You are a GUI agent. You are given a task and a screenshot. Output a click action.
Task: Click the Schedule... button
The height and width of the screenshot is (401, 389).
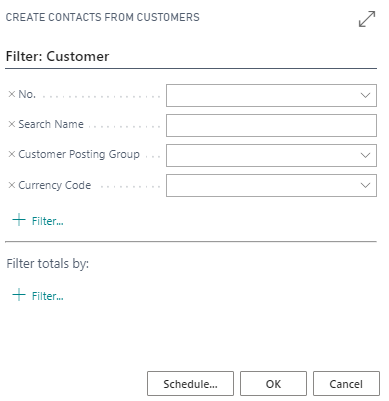pyautogui.click(x=190, y=384)
